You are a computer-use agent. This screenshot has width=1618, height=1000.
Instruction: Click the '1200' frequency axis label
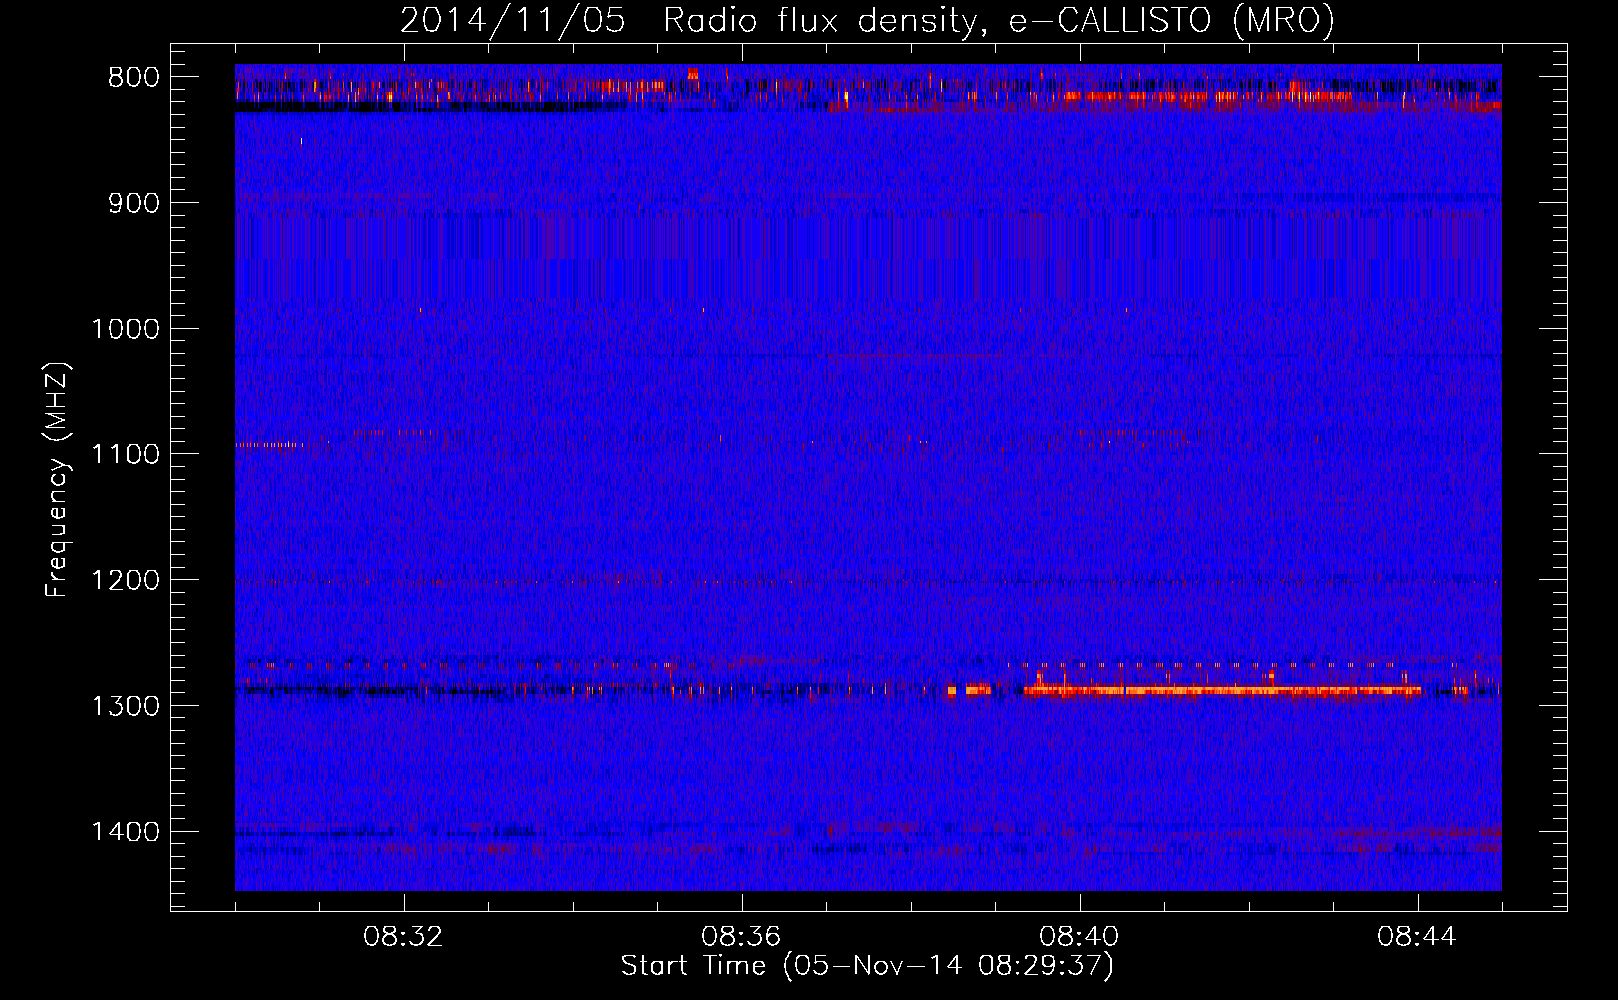coord(125,581)
